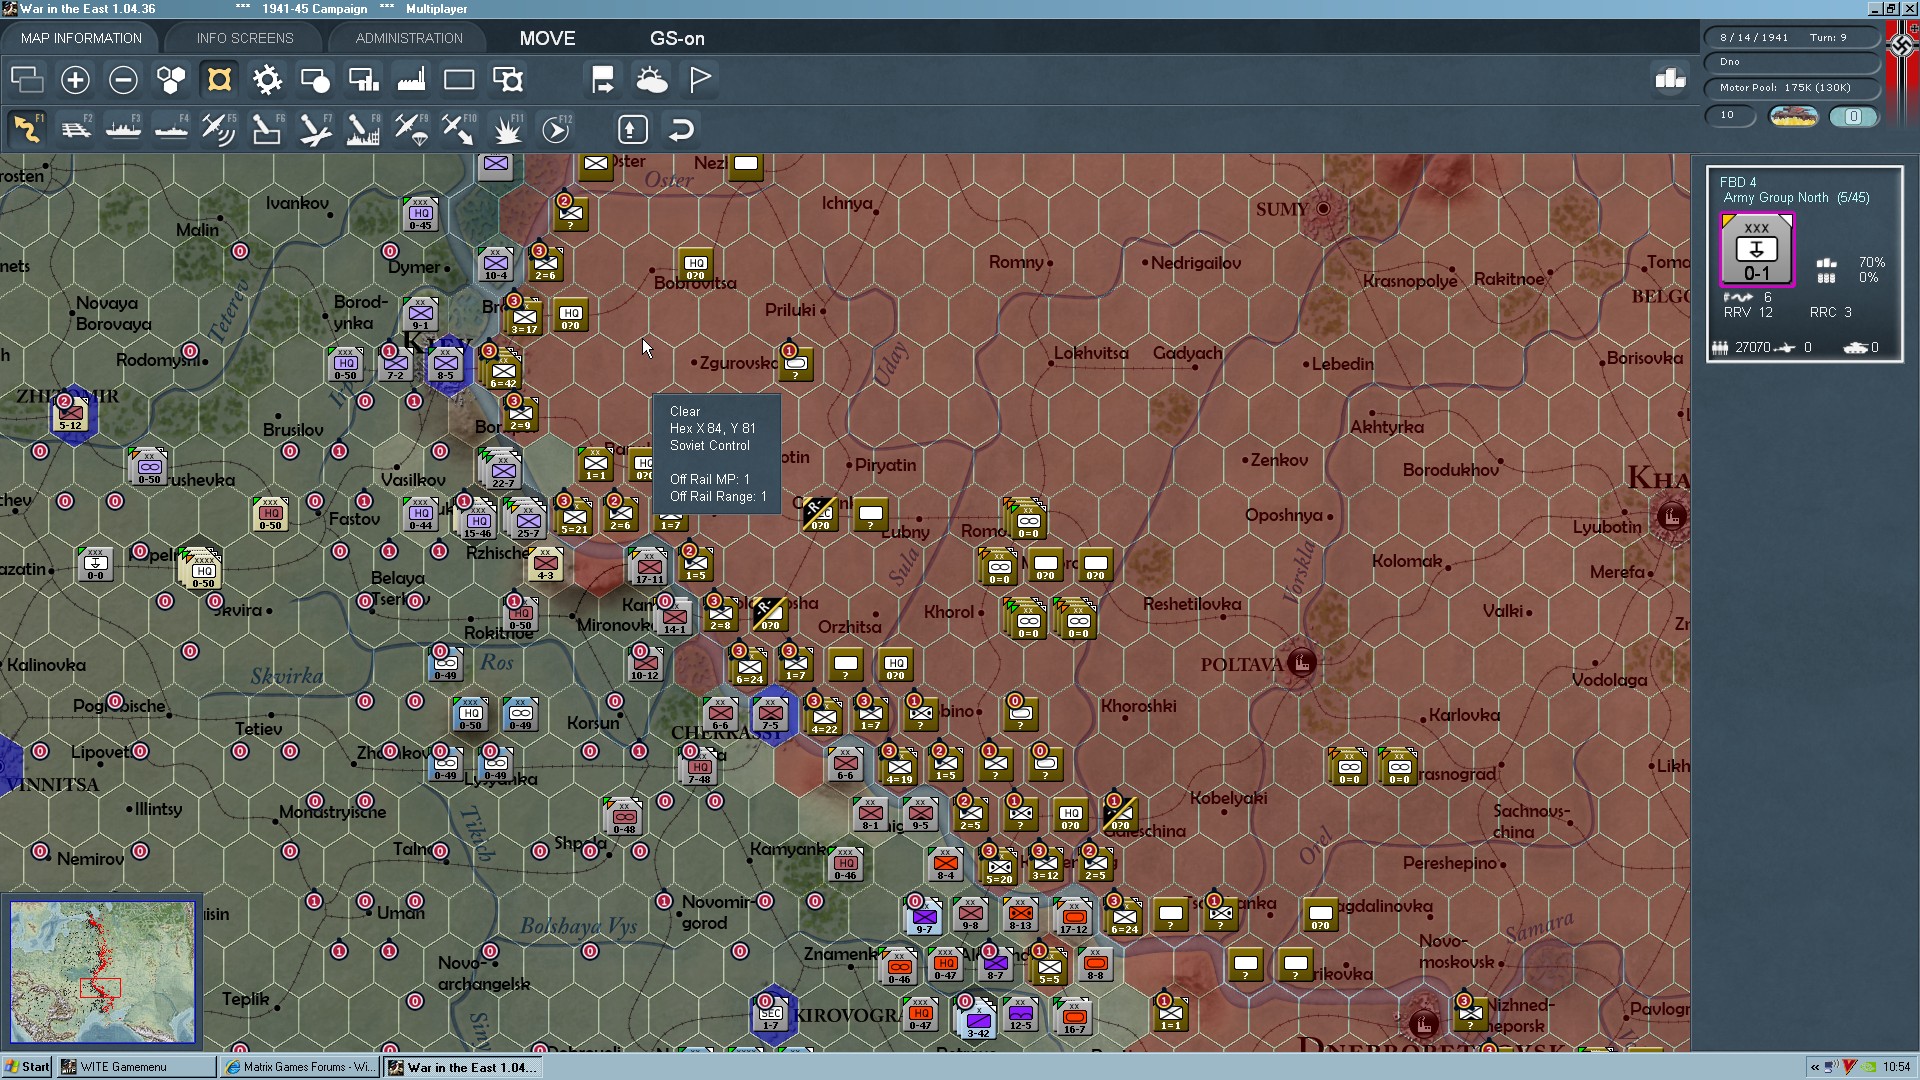The image size is (1920, 1080).
Task: Click the F12 End Turn icon
Action: (556, 129)
